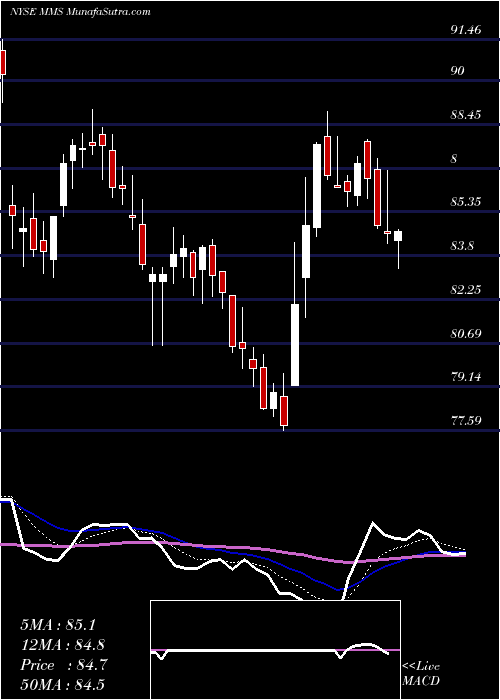This screenshot has height=700, width=500.
Task: Click the 82.25 price axis label
Action: (x=466, y=289)
